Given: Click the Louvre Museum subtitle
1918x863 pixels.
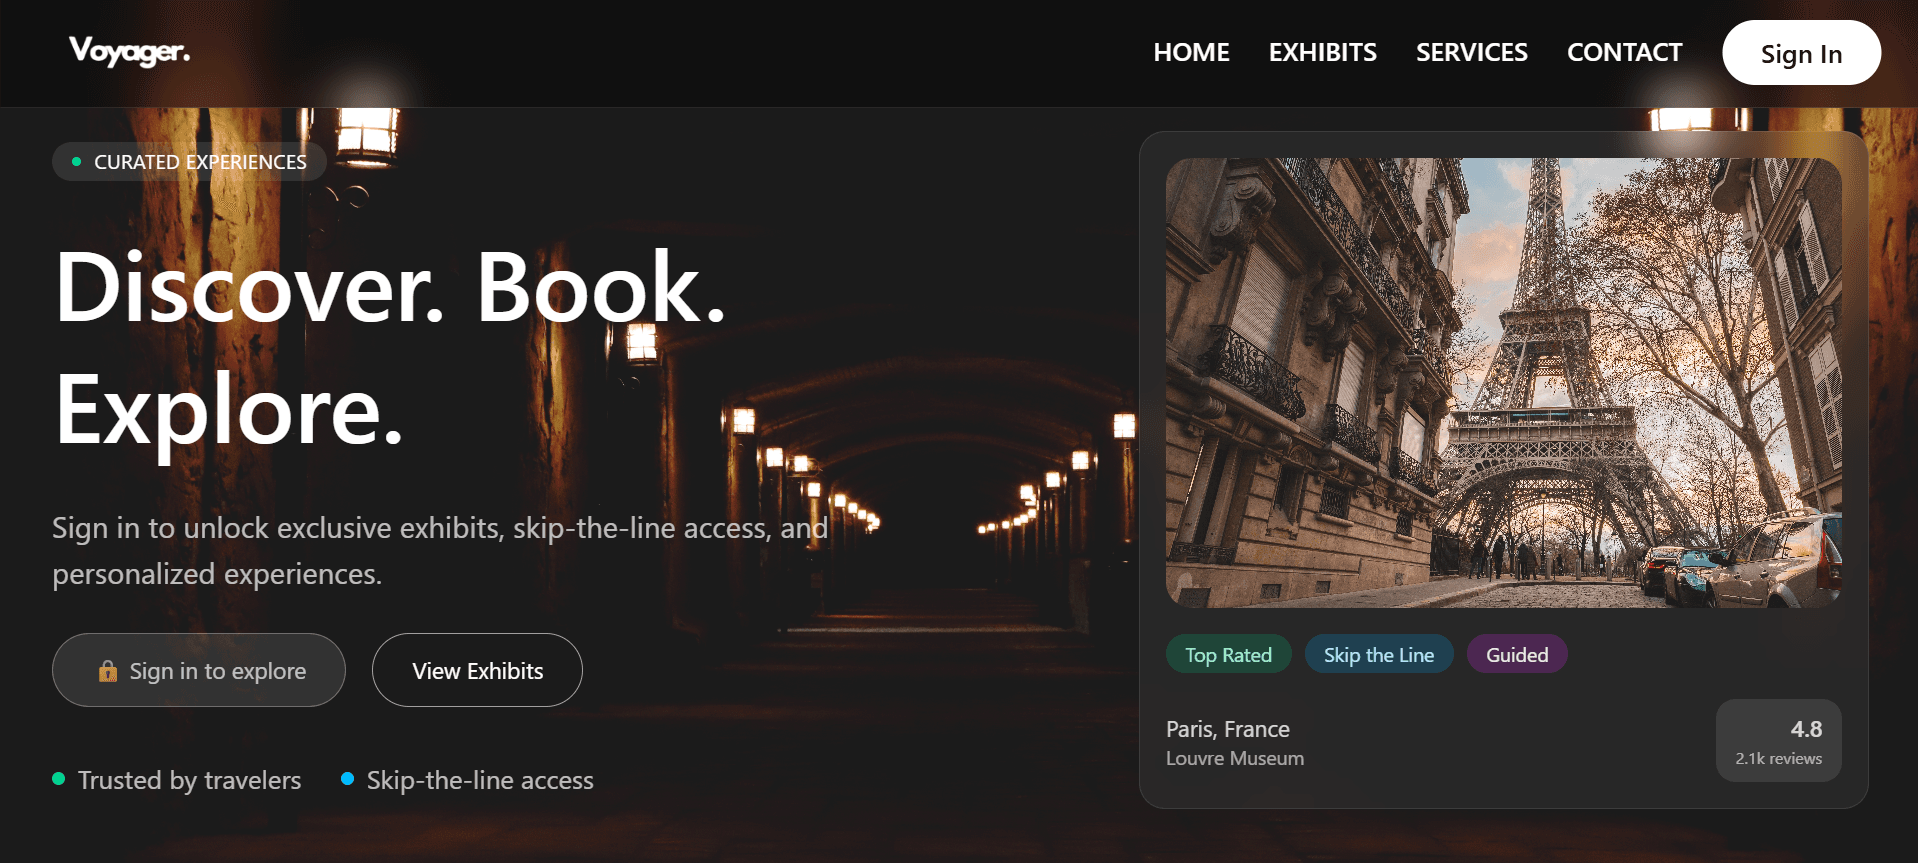Looking at the screenshot, I should point(1234,758).
